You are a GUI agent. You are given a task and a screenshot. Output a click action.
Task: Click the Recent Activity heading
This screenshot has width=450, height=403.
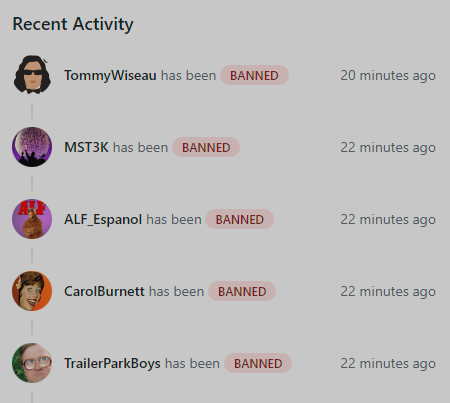click(73, 24)
